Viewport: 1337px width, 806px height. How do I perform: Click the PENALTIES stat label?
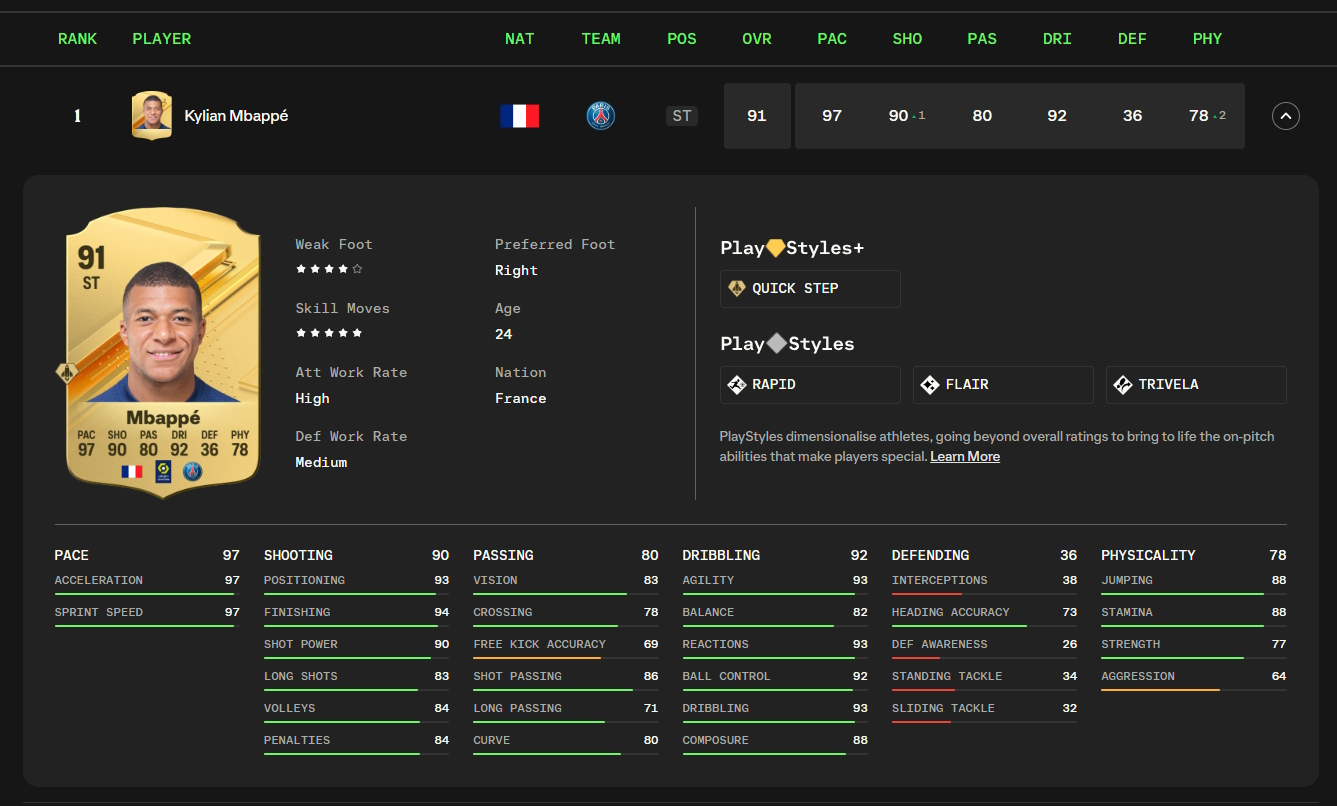297,740
